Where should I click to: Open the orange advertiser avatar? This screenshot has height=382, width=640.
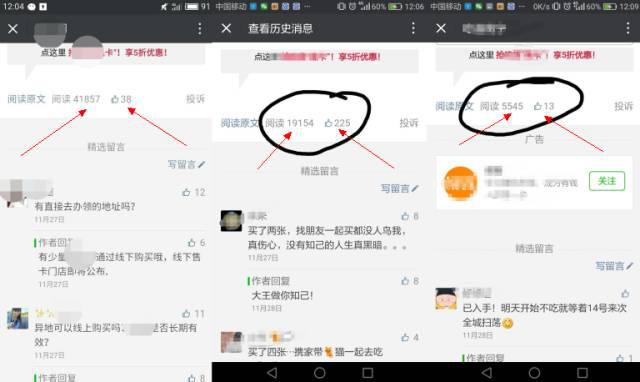point(461,183)
